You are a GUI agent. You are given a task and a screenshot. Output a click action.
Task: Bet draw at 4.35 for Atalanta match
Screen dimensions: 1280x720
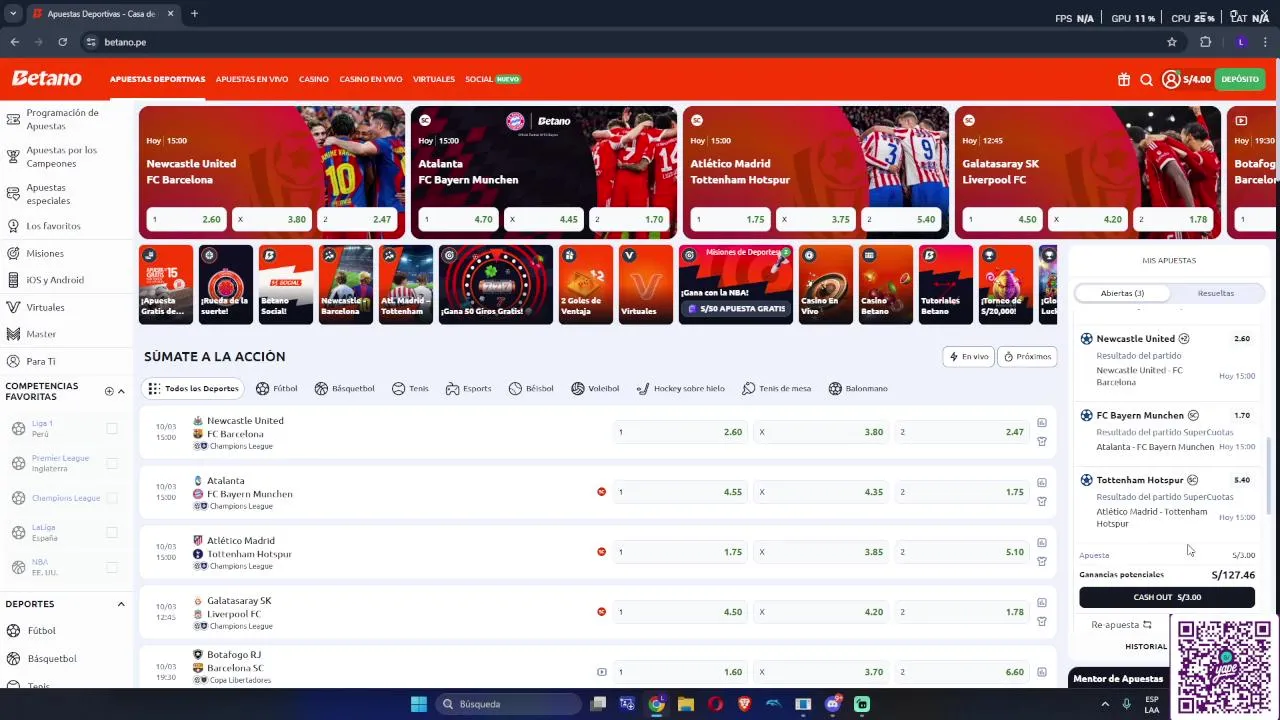821,492
